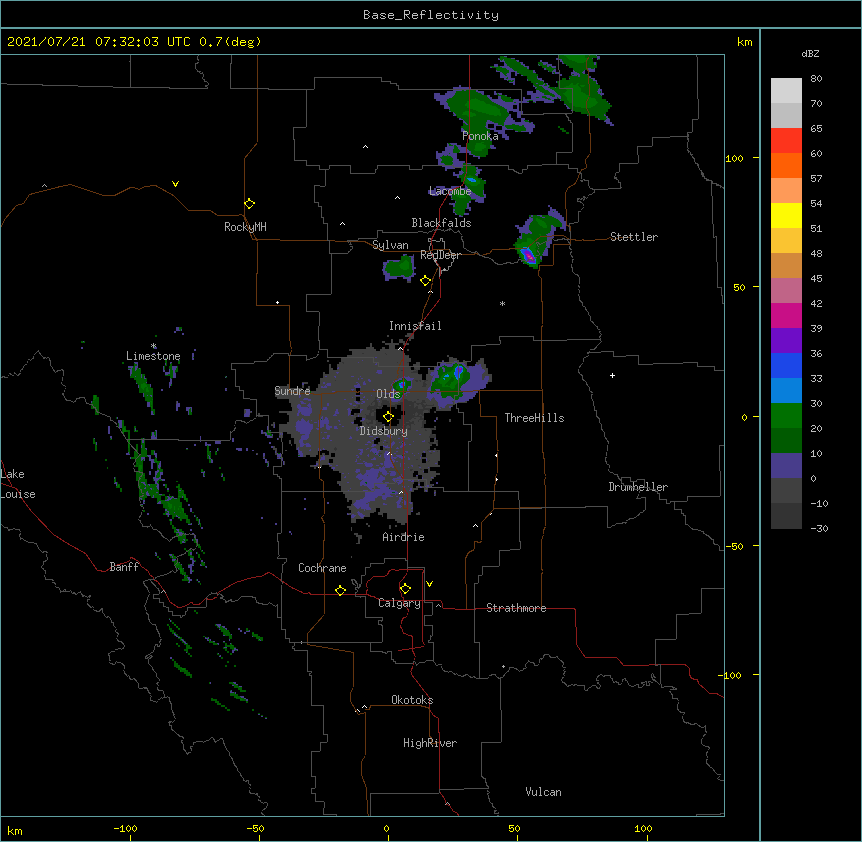Click the dBZ legend heading
The height and width of the screenshot is (842, 862).
[x=810, y=54]
